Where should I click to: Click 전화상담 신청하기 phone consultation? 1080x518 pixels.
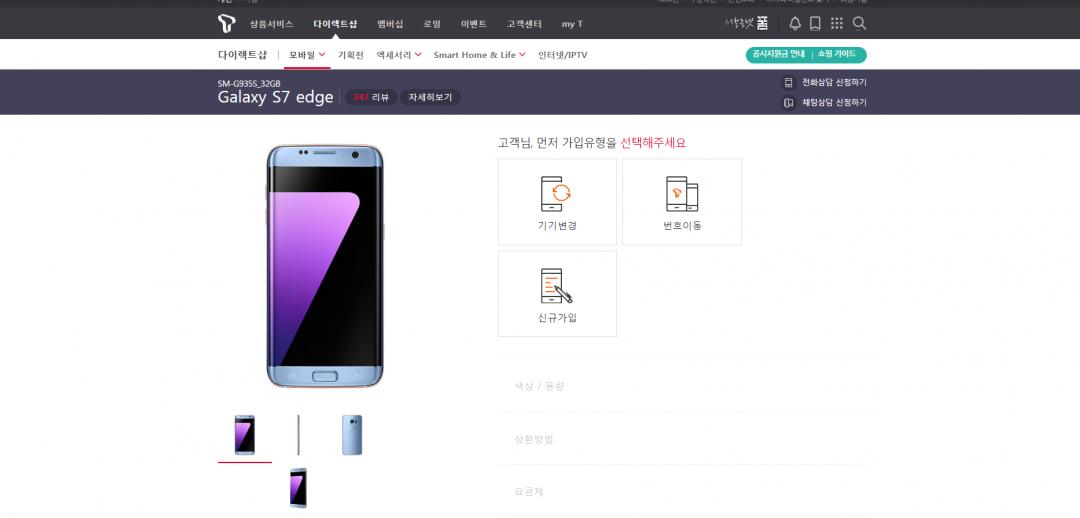click(824, 82)
